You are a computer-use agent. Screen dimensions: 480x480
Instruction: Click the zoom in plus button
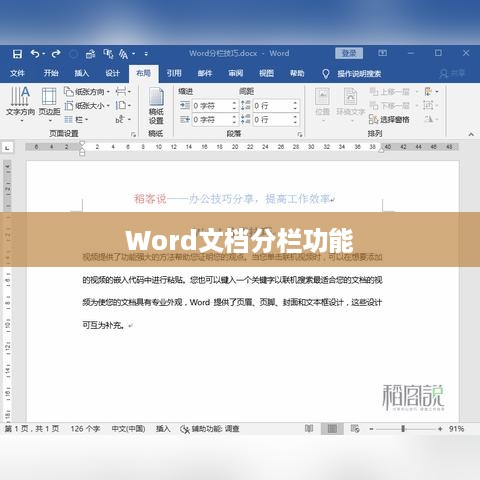pos(440,429)
